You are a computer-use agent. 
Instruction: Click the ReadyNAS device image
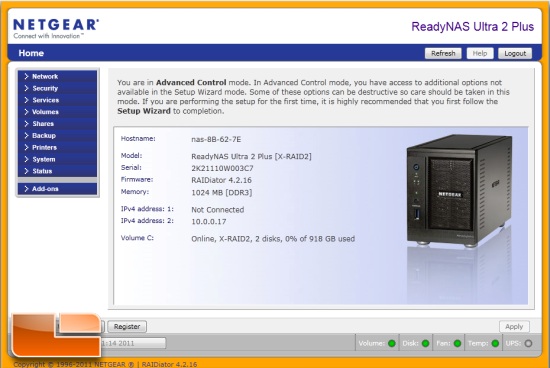point(459,191)
